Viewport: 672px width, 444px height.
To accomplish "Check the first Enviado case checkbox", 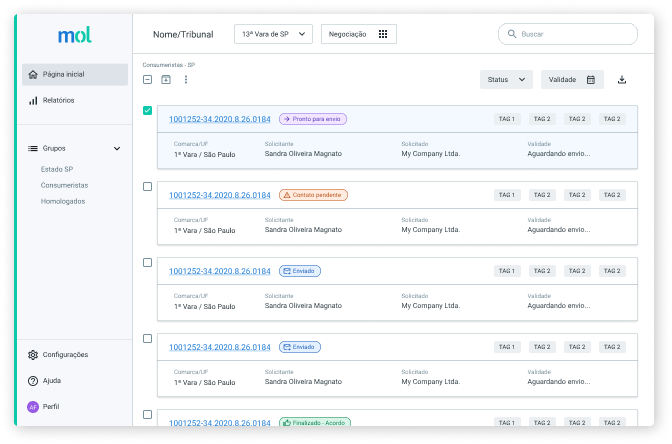I will 147,263.
